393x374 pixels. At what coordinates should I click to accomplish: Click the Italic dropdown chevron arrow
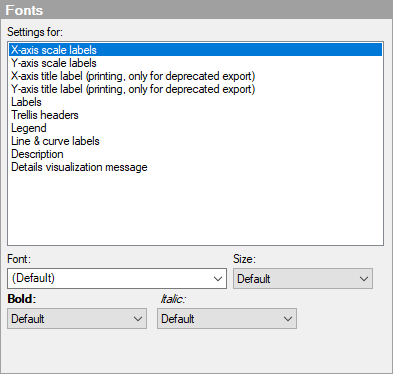tap(288, 319)
